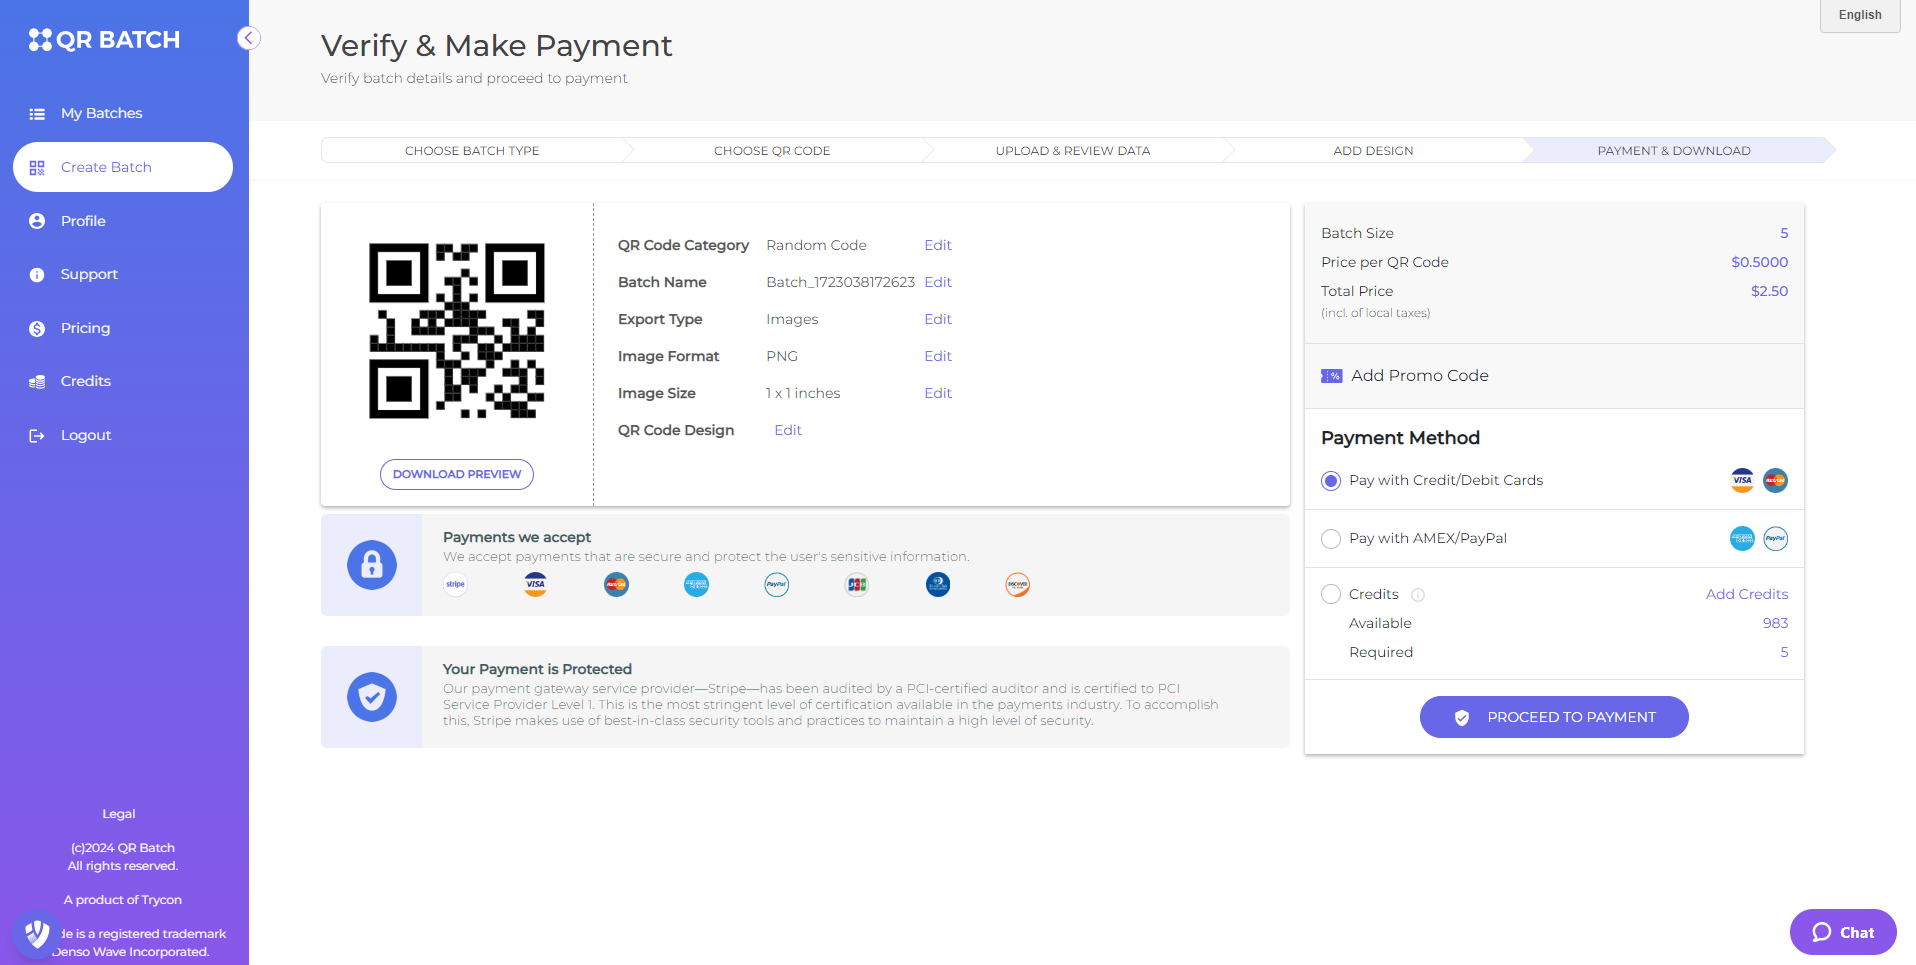Click Proceed to Payment button

point(1554,717)
